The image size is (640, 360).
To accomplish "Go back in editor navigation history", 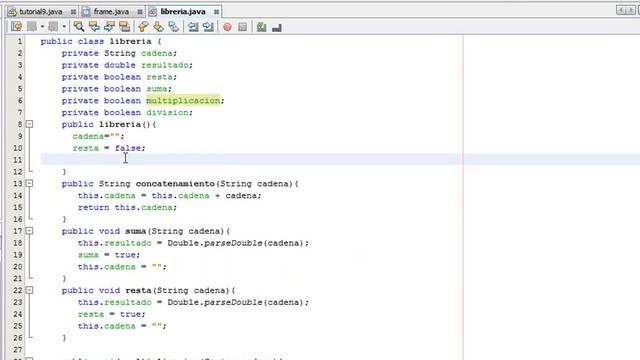I will point(32,27).
